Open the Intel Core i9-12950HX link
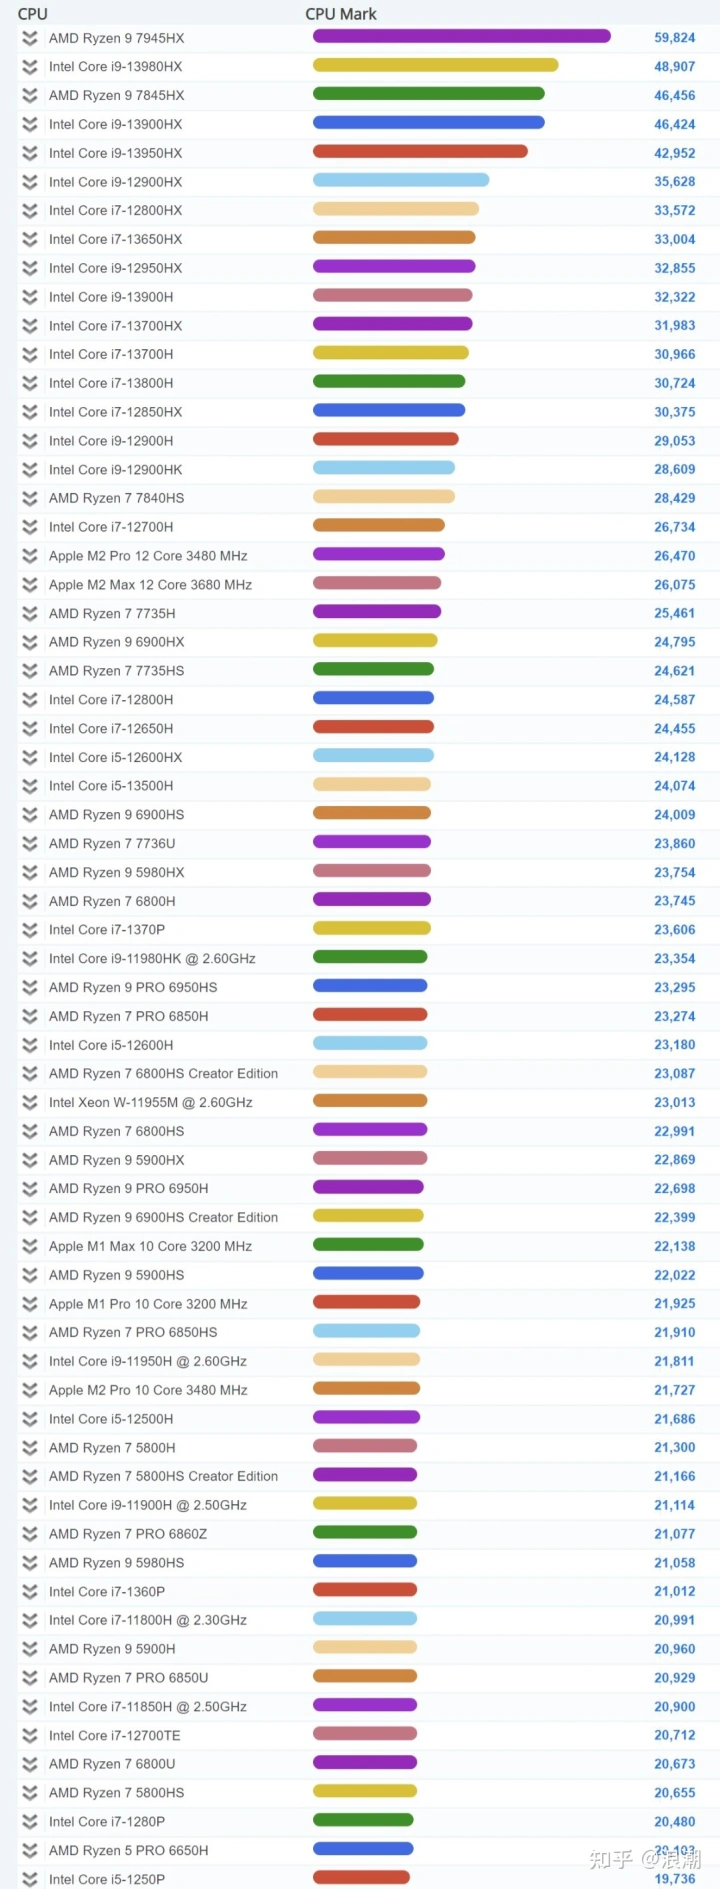This screenshot has width=720, height=1889. point(115,268)
